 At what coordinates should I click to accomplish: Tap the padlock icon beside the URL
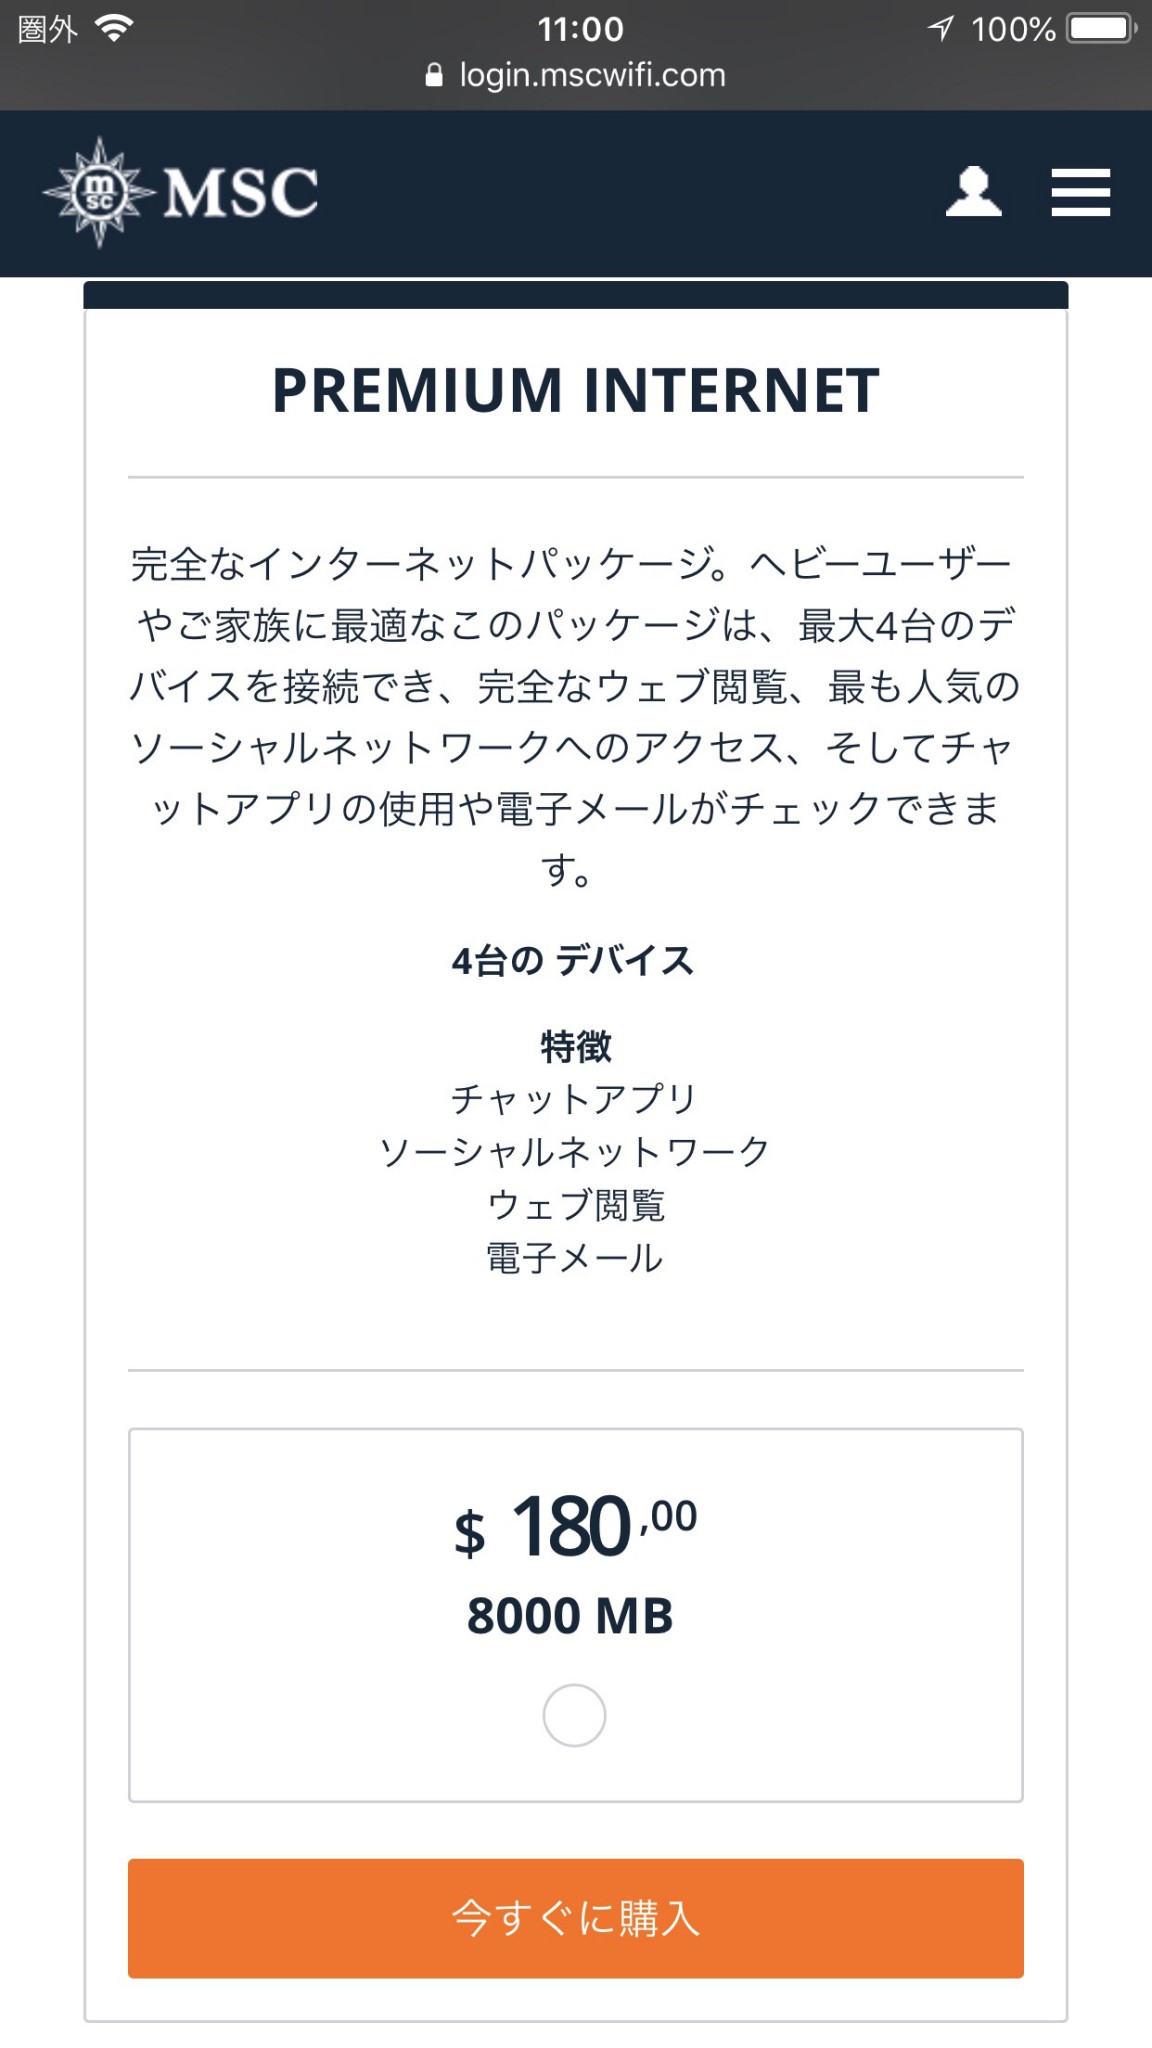coord(434,76)
